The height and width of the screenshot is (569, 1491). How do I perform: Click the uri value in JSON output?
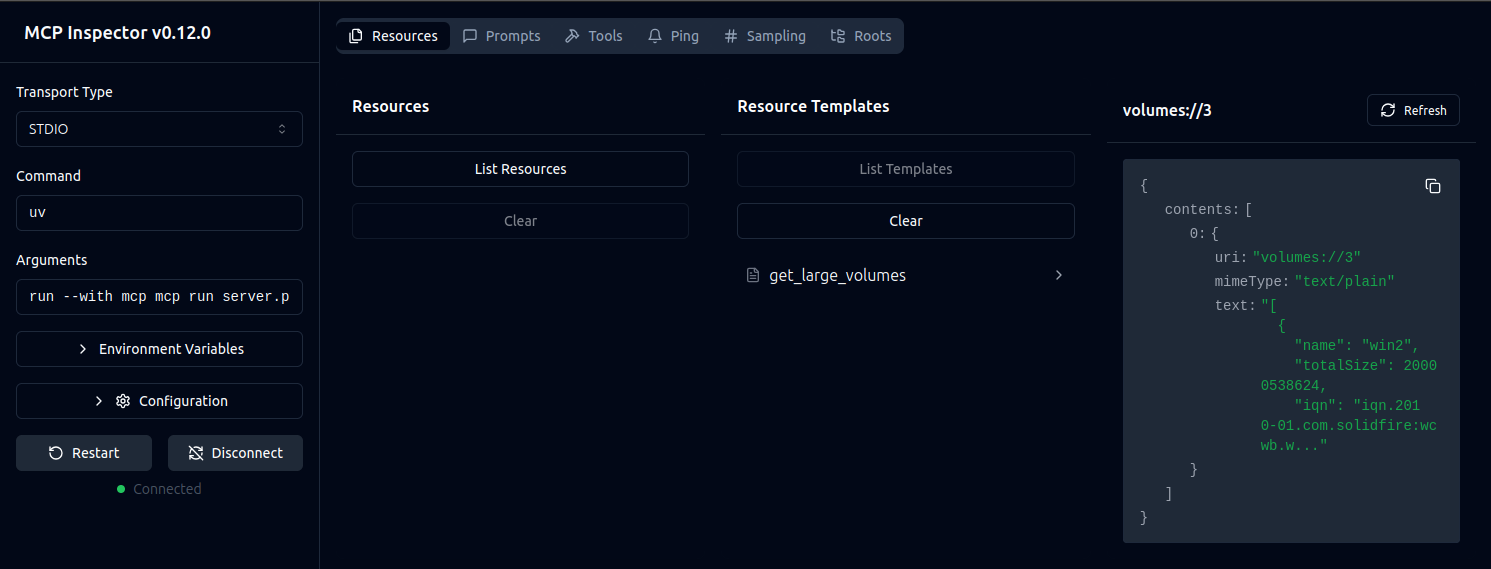1306,257
